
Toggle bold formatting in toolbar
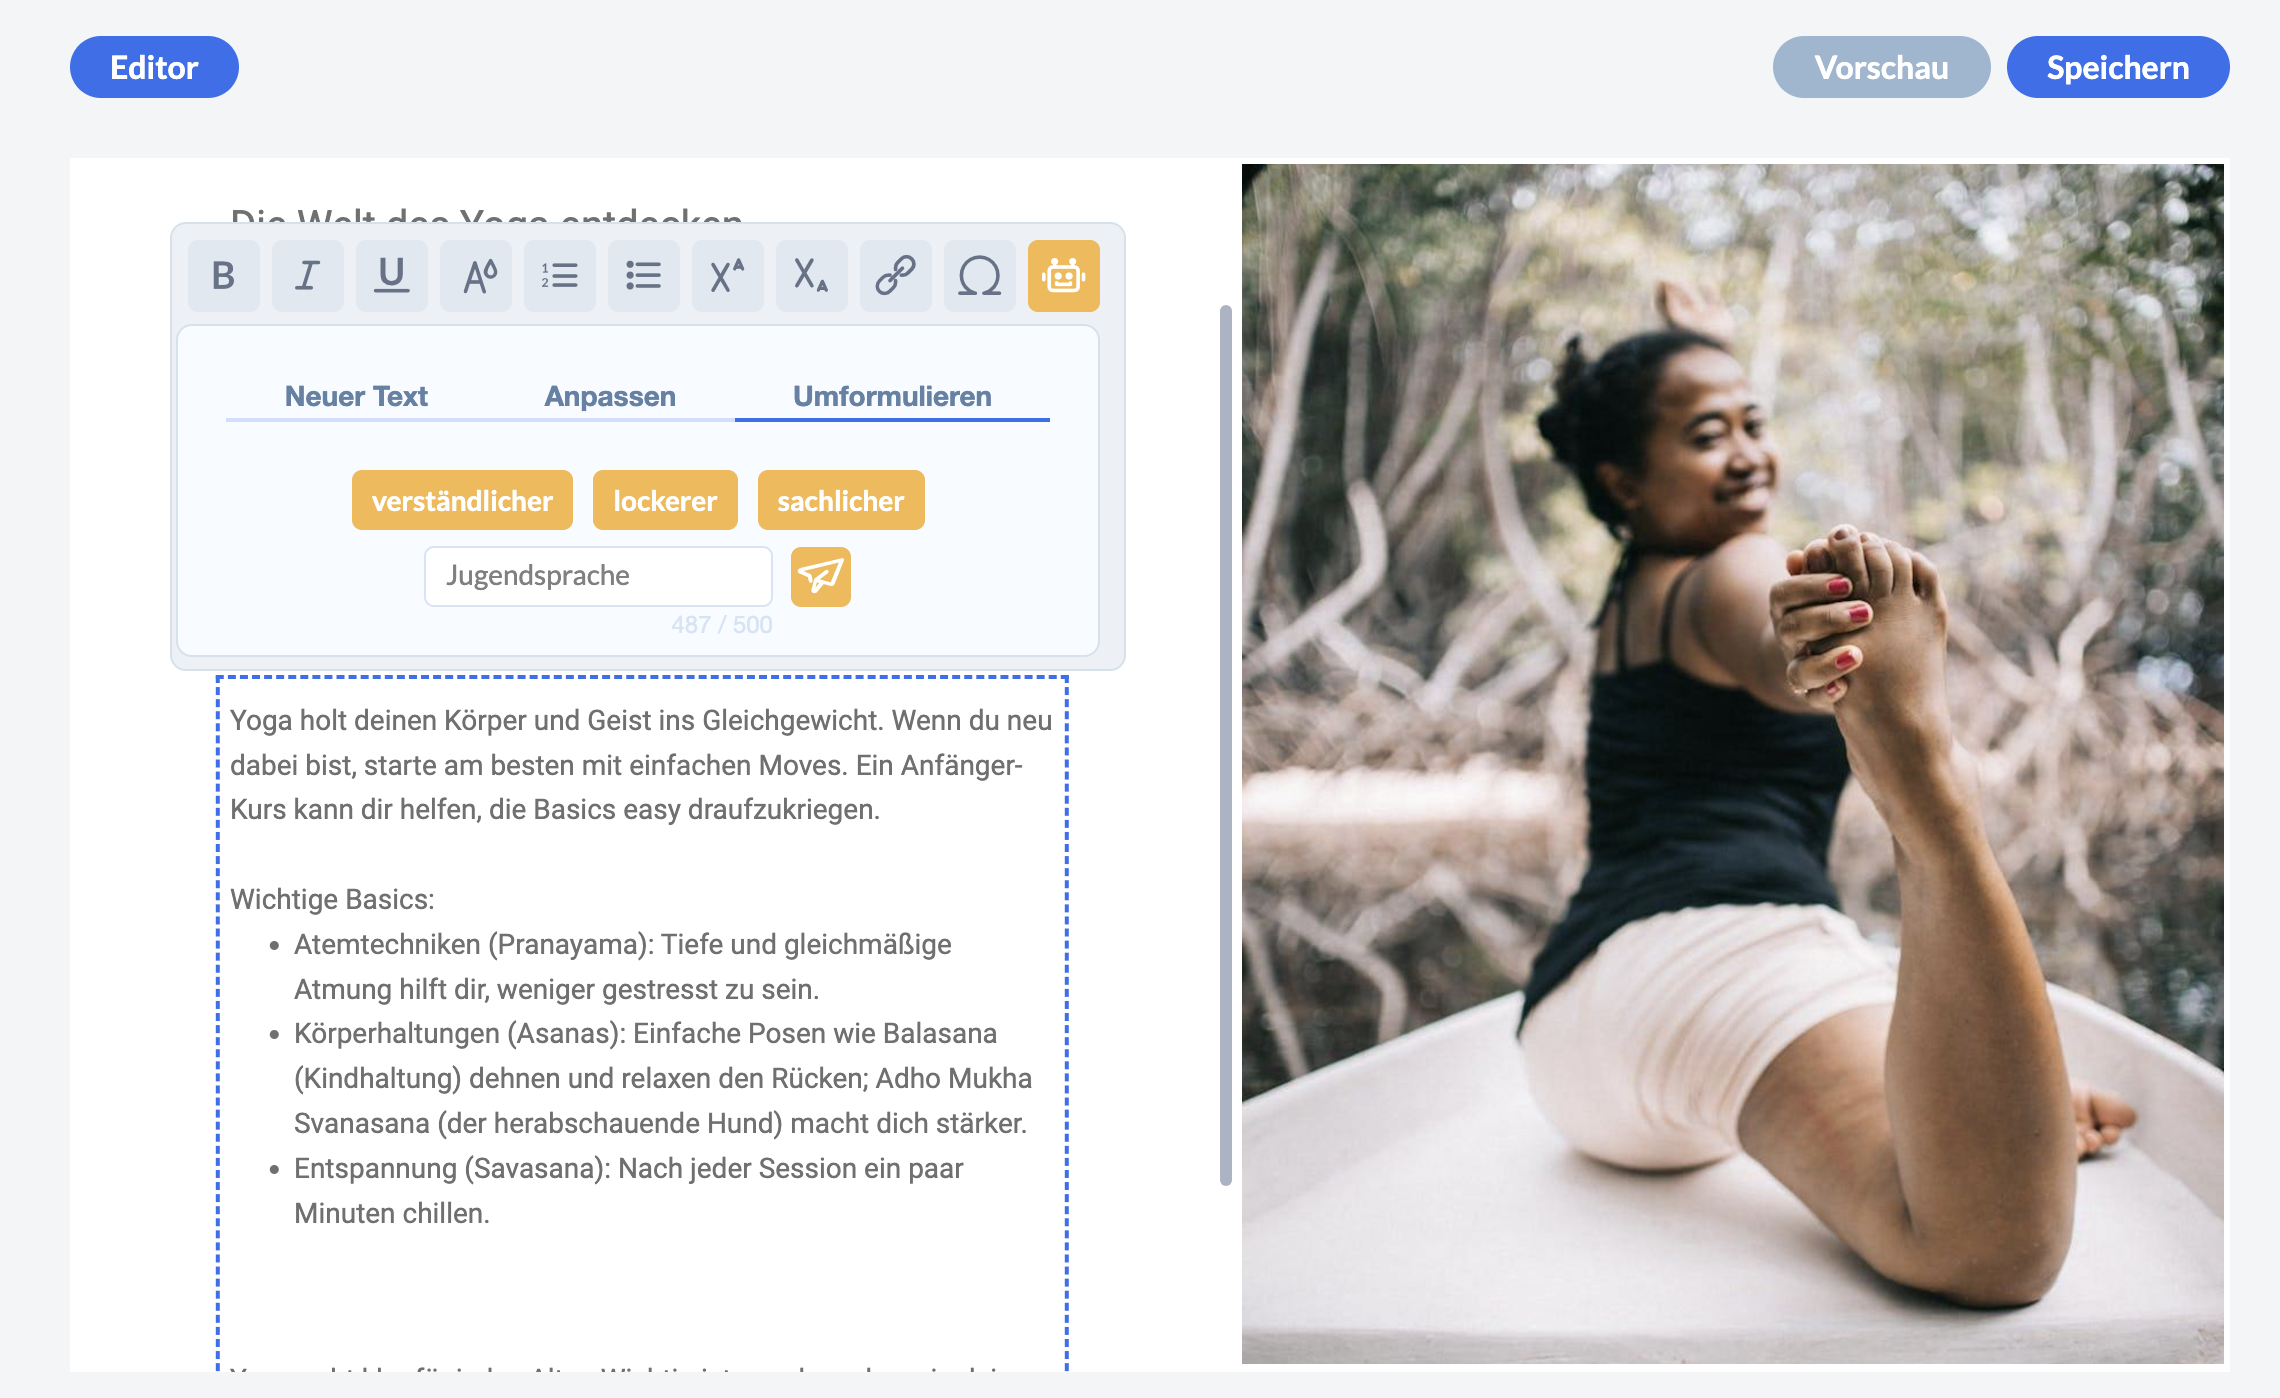(x=223, y=276)
